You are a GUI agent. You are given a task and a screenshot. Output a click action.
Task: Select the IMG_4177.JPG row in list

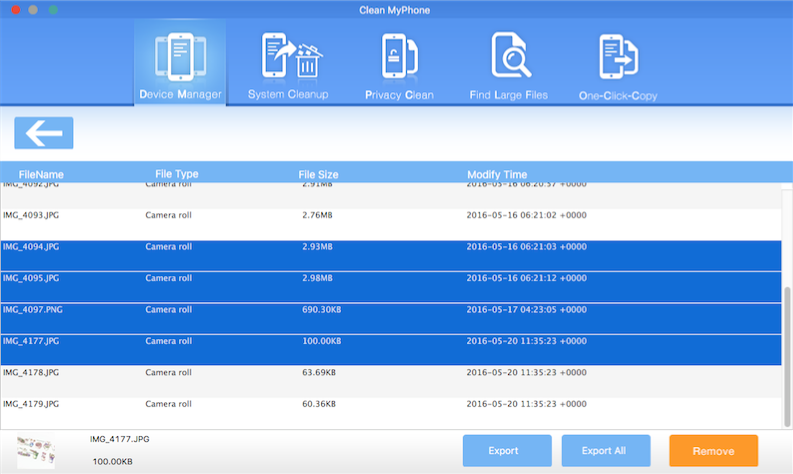pos(391,350)
